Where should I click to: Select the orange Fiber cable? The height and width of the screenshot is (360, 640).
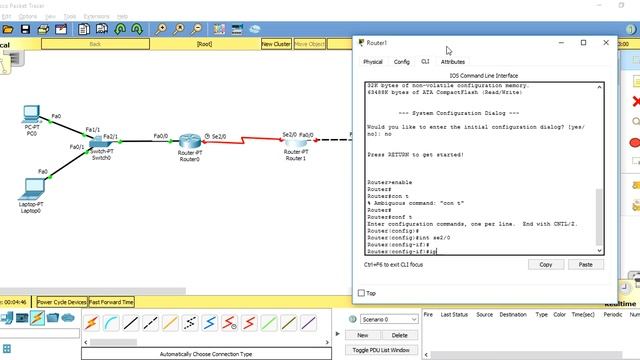pyautogui.click(x=170, y=323)
